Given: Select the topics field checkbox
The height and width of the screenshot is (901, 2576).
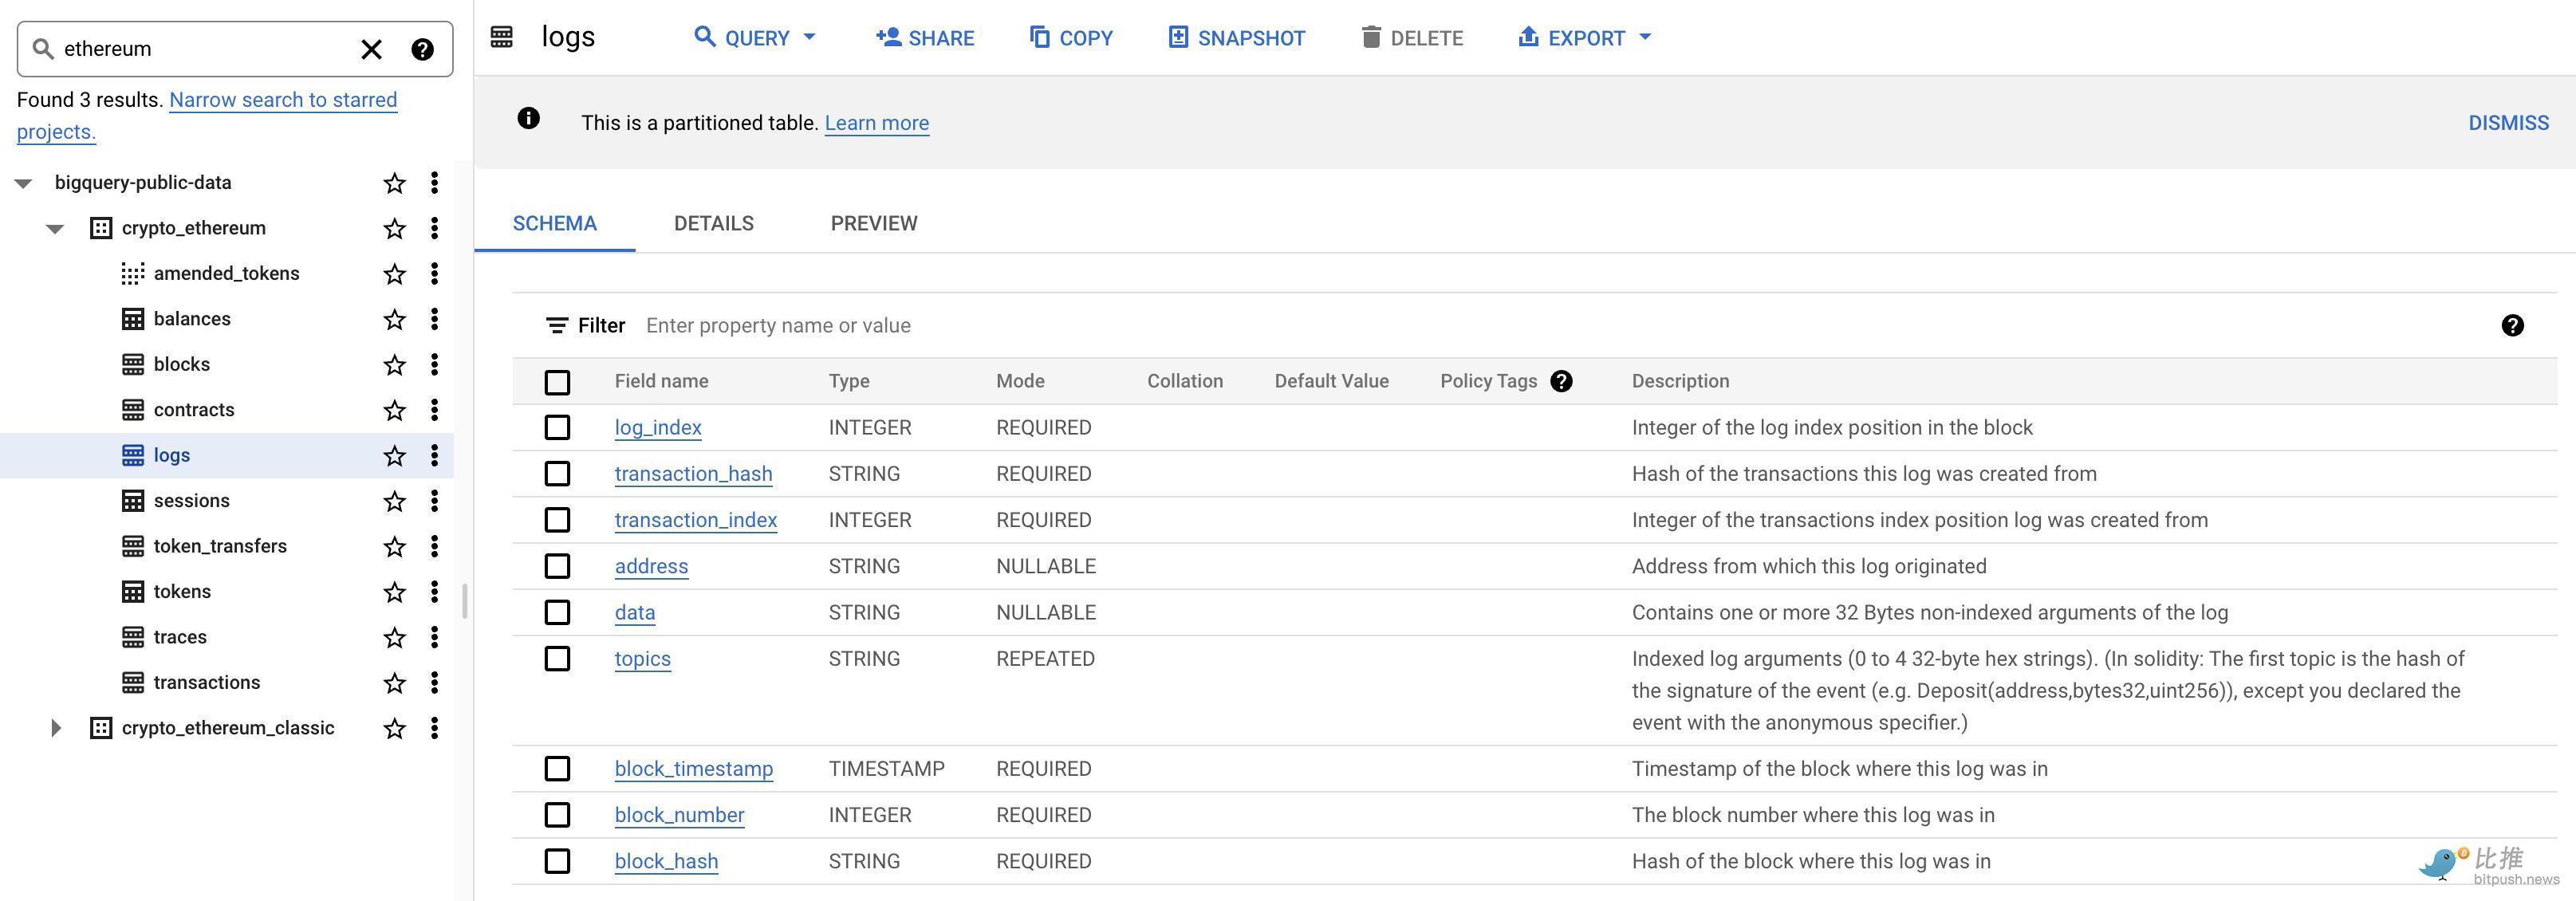Looking at the screenshot, I should pos(557,659).
